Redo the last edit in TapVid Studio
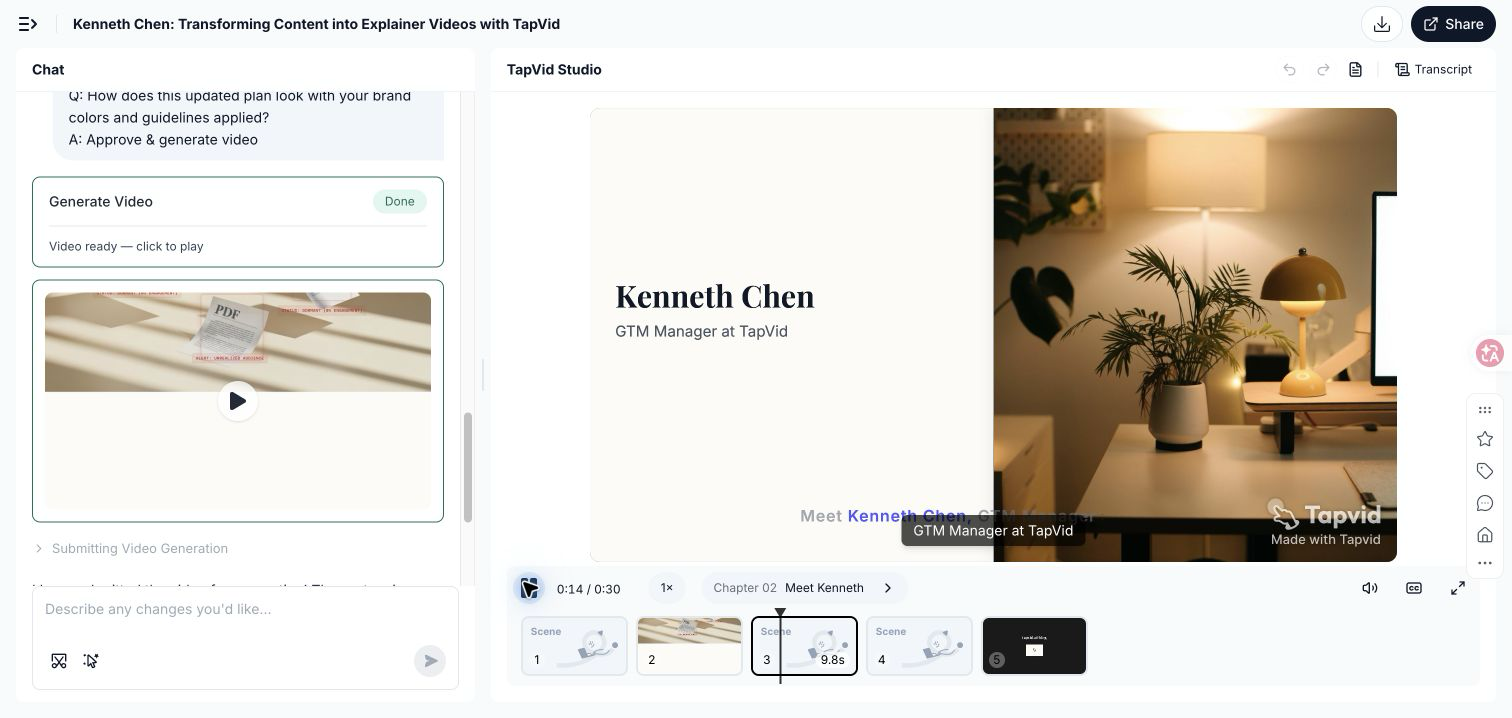 pyautogui.click(x=1323, y=70)
